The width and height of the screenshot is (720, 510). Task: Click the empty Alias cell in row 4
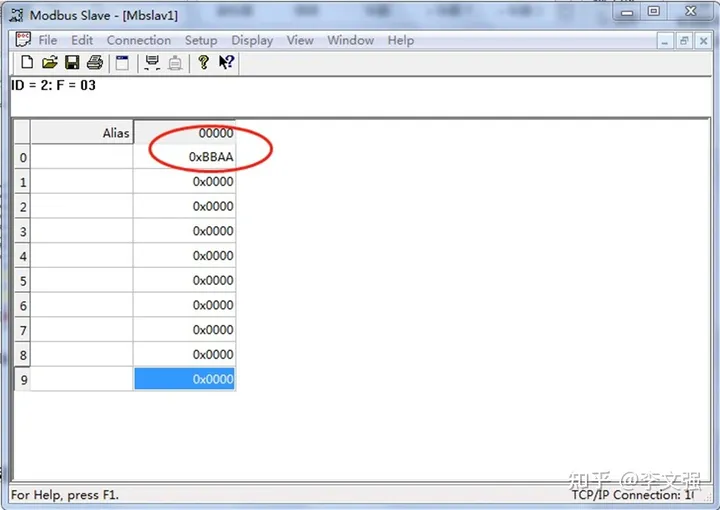(82, 256)
